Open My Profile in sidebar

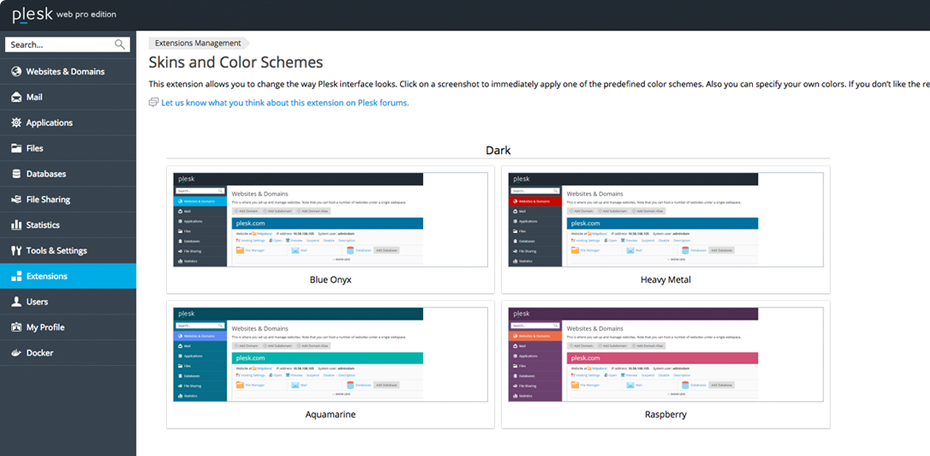pos(68,327)
